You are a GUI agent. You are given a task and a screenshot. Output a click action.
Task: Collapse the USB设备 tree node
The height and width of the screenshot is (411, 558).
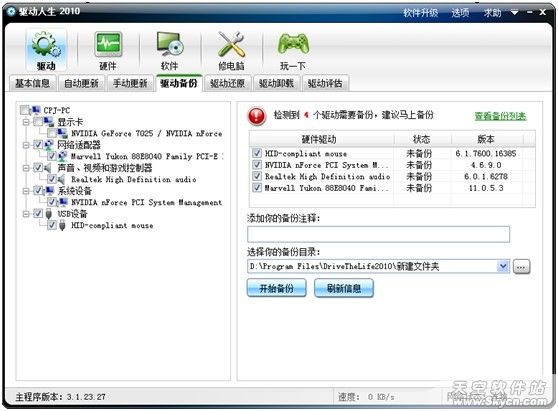click(26, 214)
